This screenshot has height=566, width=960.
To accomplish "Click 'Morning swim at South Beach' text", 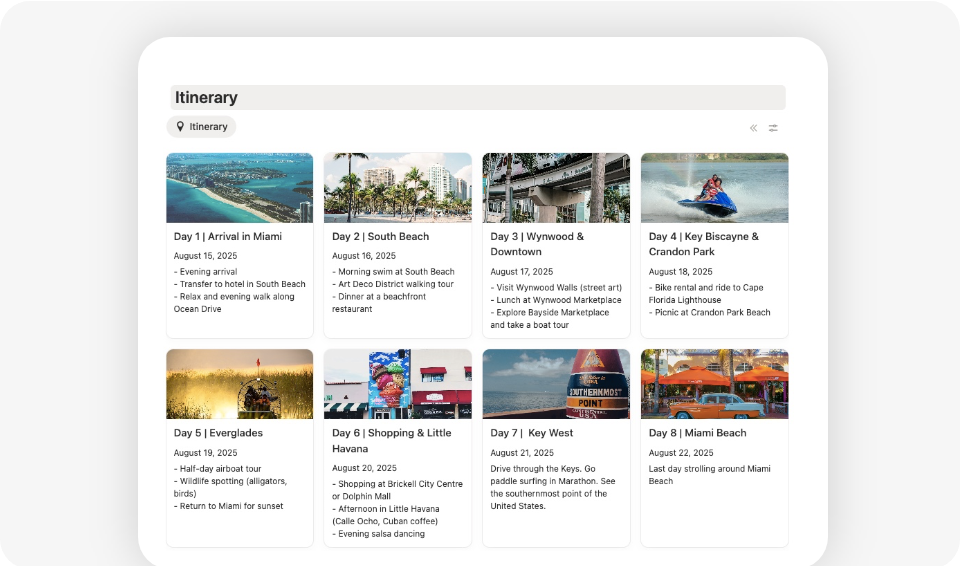I will click(x=396, y=272).
